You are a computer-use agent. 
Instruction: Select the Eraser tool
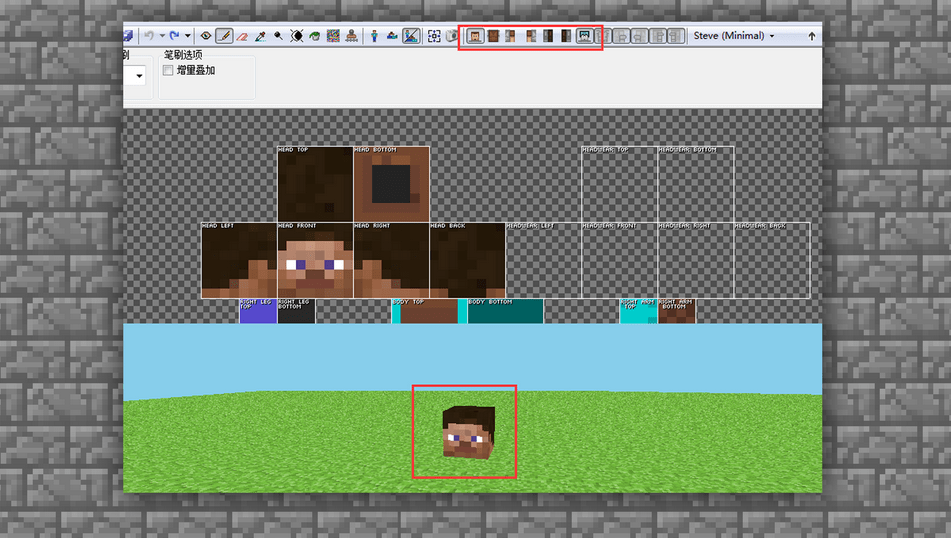pos(242,36)
